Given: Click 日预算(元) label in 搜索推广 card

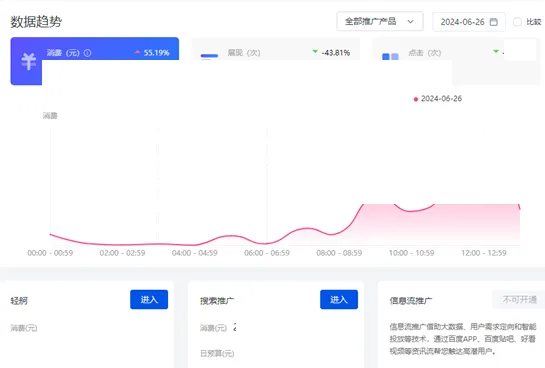Looking at the screenshot, I should 217,353.
